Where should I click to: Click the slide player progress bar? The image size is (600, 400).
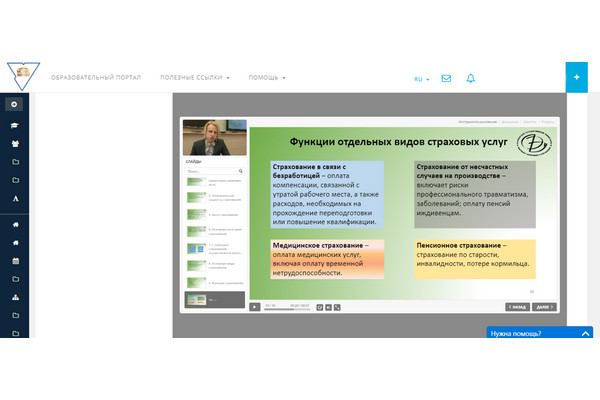[286, 310]
